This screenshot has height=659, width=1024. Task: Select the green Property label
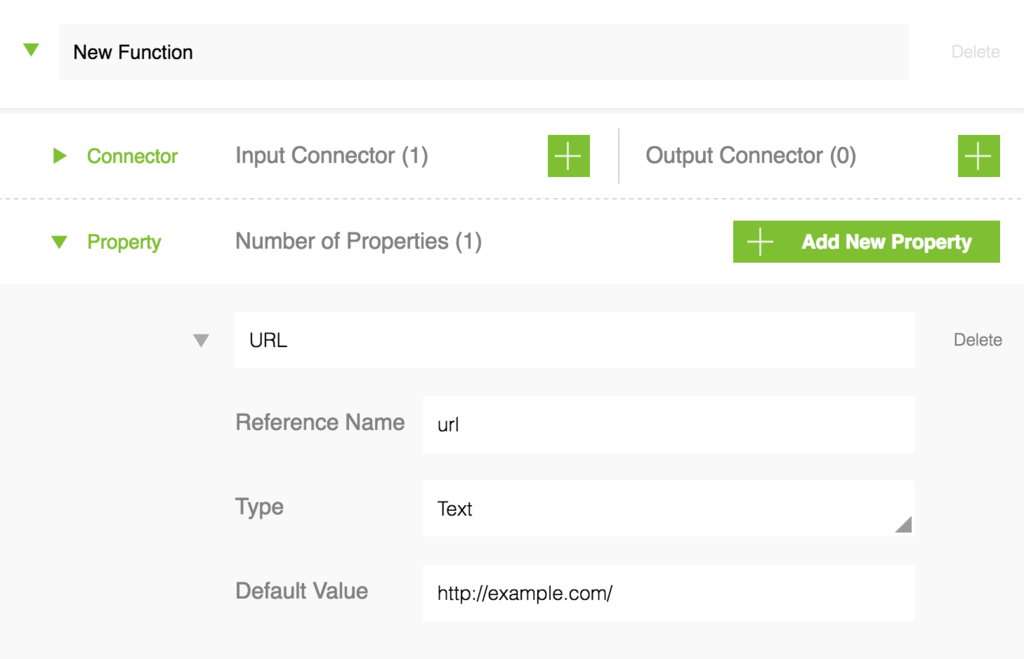pos(124,242)
